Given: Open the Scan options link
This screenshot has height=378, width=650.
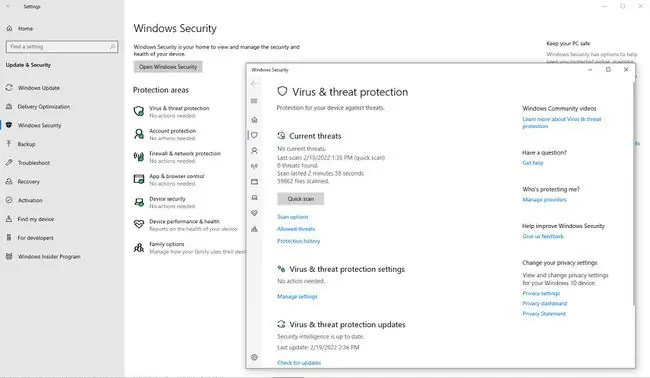Looking at the screenshot, I should (292, 217).
